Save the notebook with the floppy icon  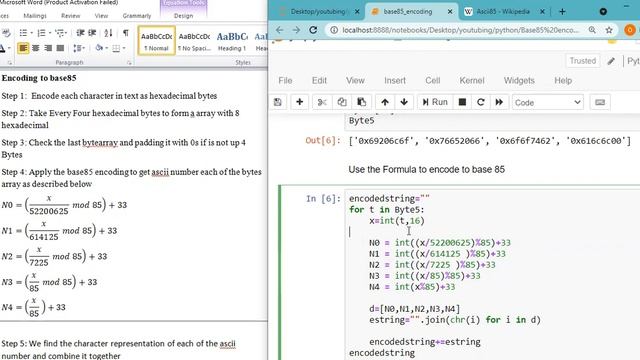click(278, 102)
